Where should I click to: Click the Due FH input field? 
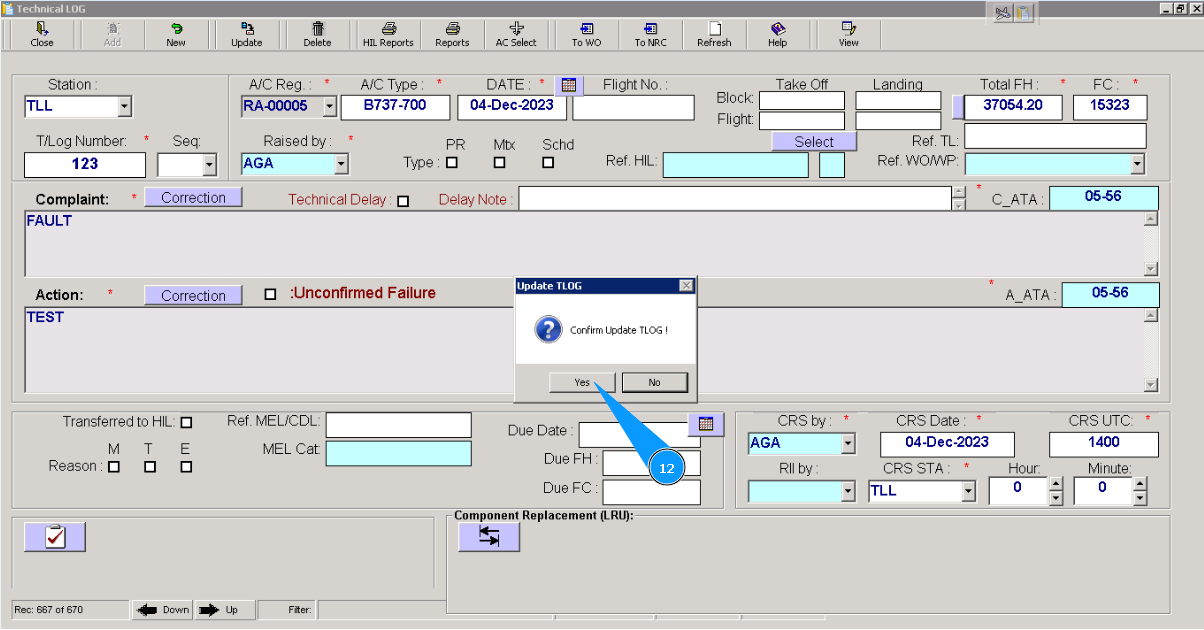(651, 462)
